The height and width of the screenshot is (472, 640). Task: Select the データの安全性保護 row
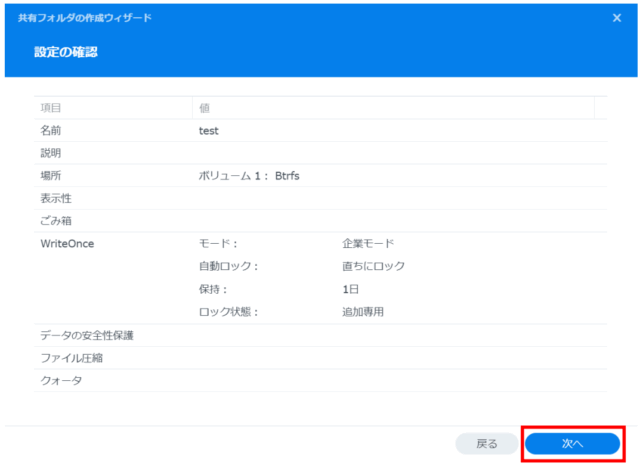click(87, 335)
